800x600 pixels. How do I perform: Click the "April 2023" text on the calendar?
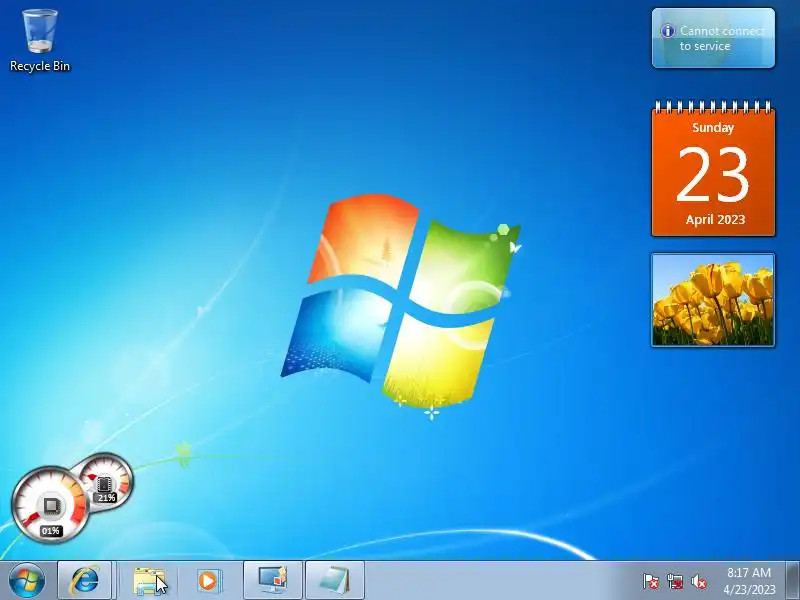715,219
